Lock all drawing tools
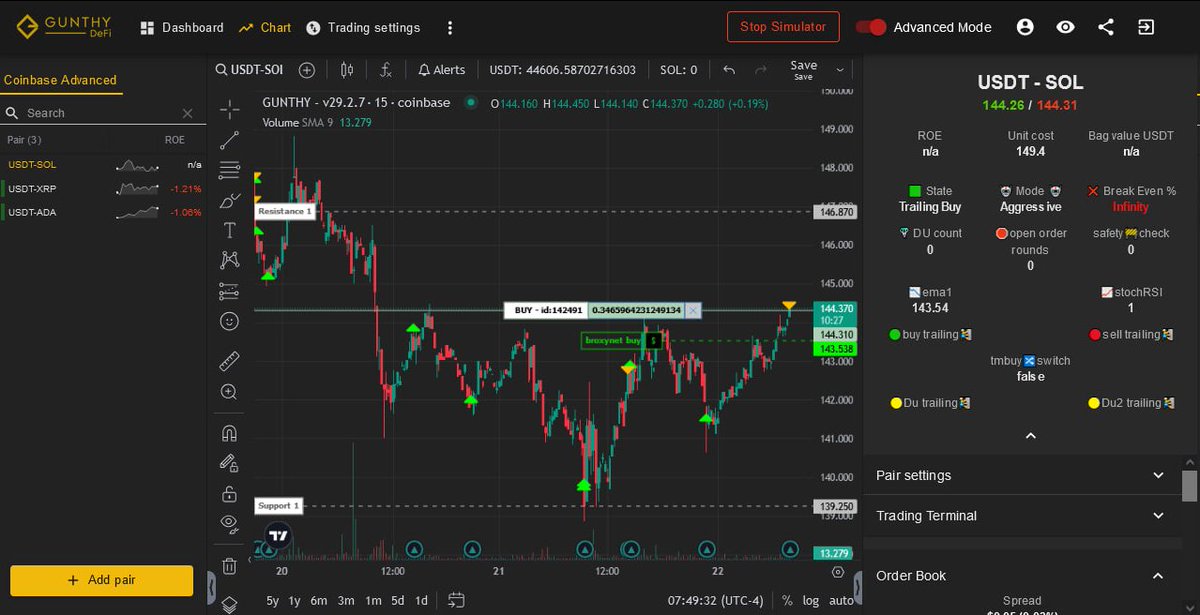The image size is (1200, 615). 229,493
